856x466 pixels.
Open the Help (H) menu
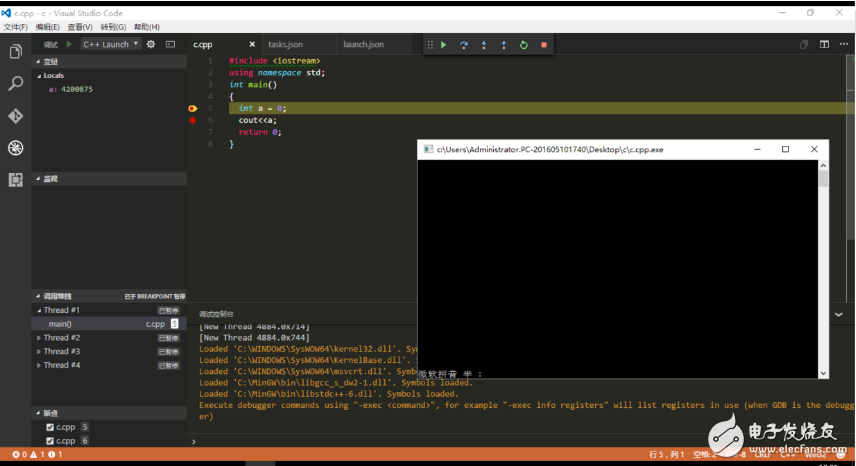(147, 27)
